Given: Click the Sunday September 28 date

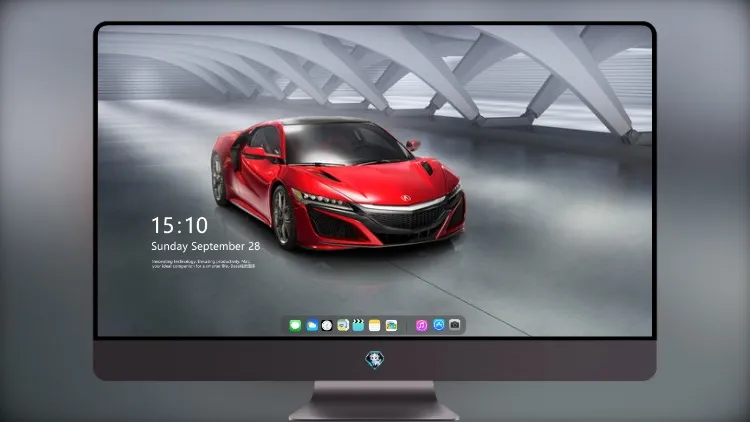Looking at the screenshot, I should [206, 246].
